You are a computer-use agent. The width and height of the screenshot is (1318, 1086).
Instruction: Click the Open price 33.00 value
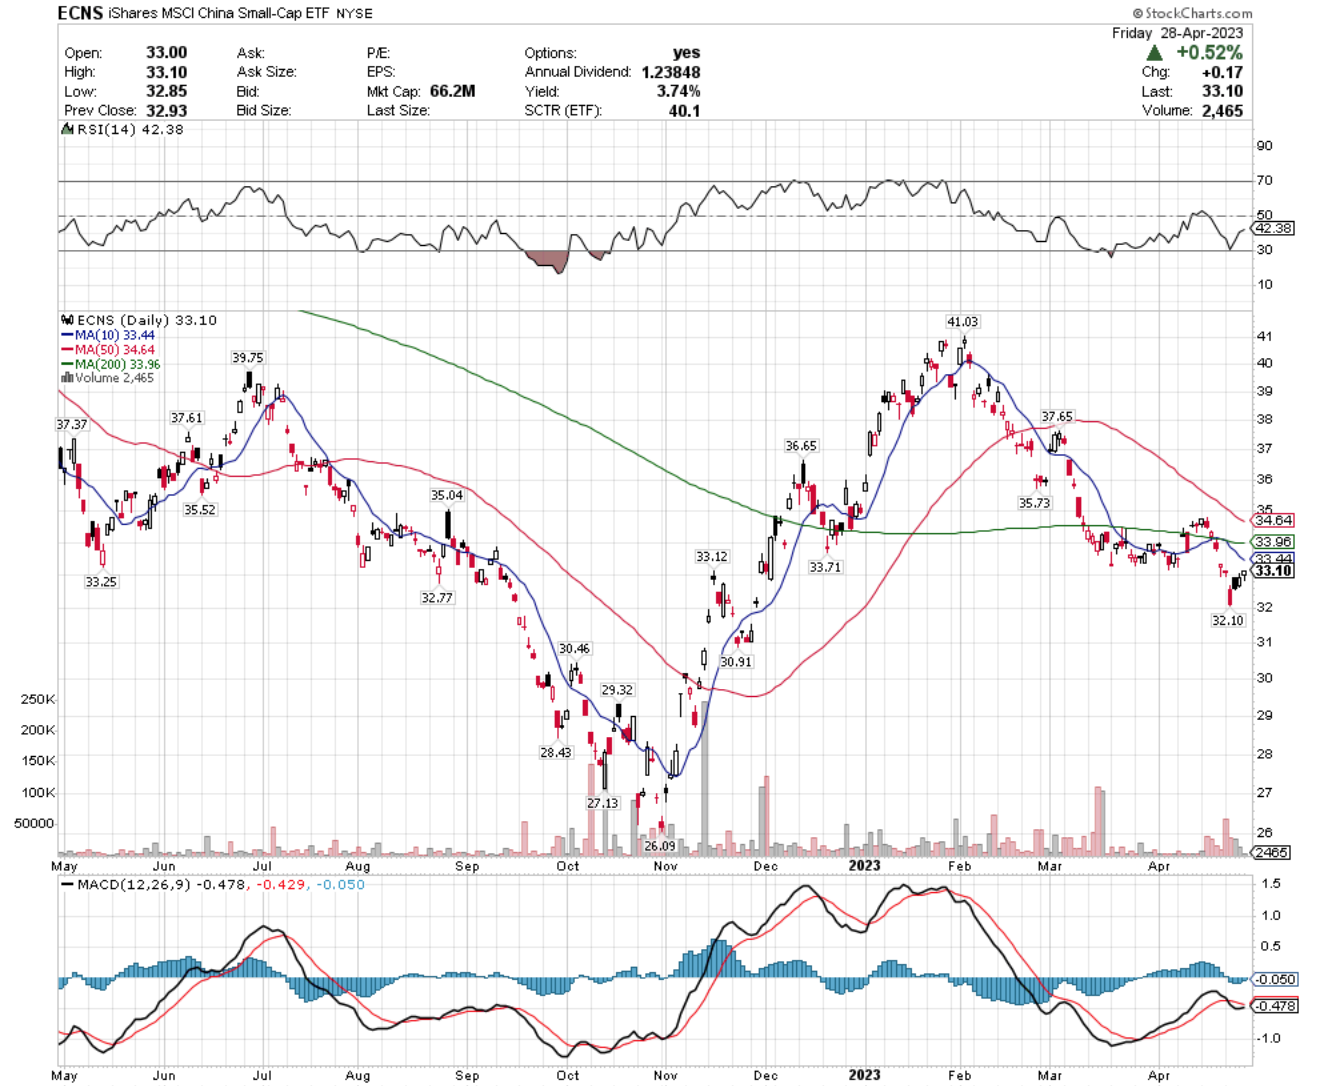pyautogui.click(x=167, y=52)
